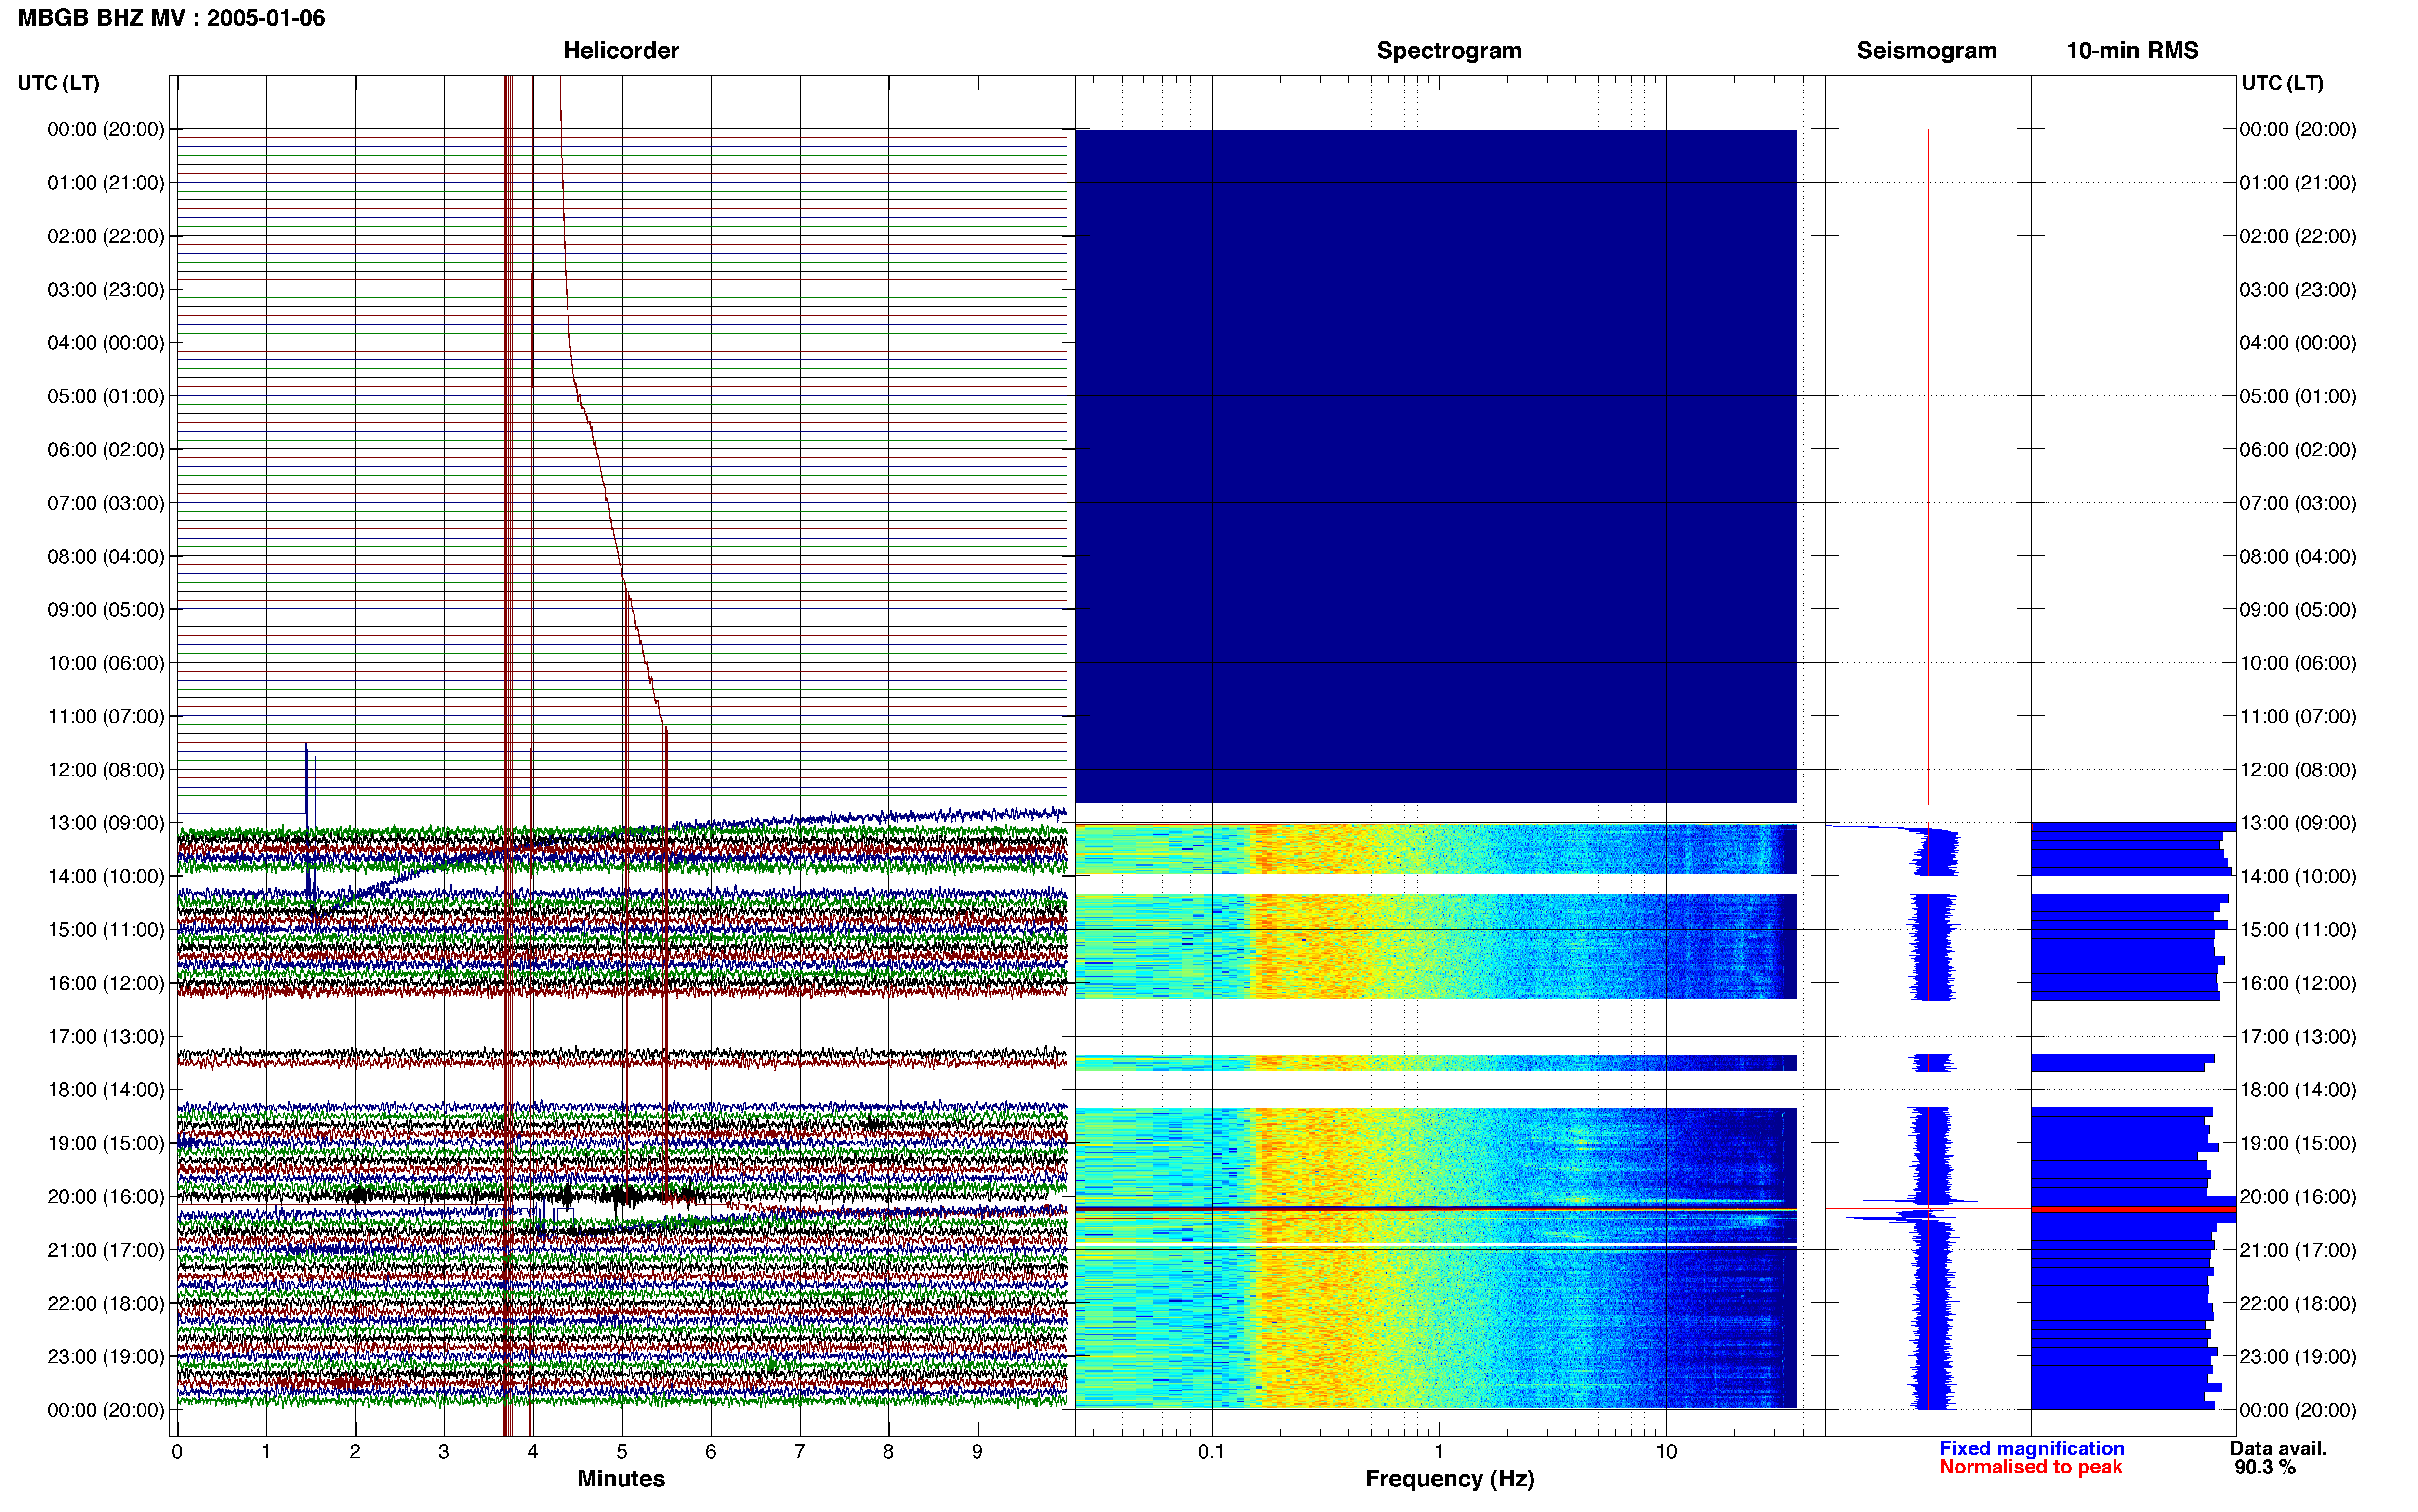Click right time label '22:00 (18:00)'
The width and height of the screenshot is (2418, 1512).
tap(2297, 1303)
